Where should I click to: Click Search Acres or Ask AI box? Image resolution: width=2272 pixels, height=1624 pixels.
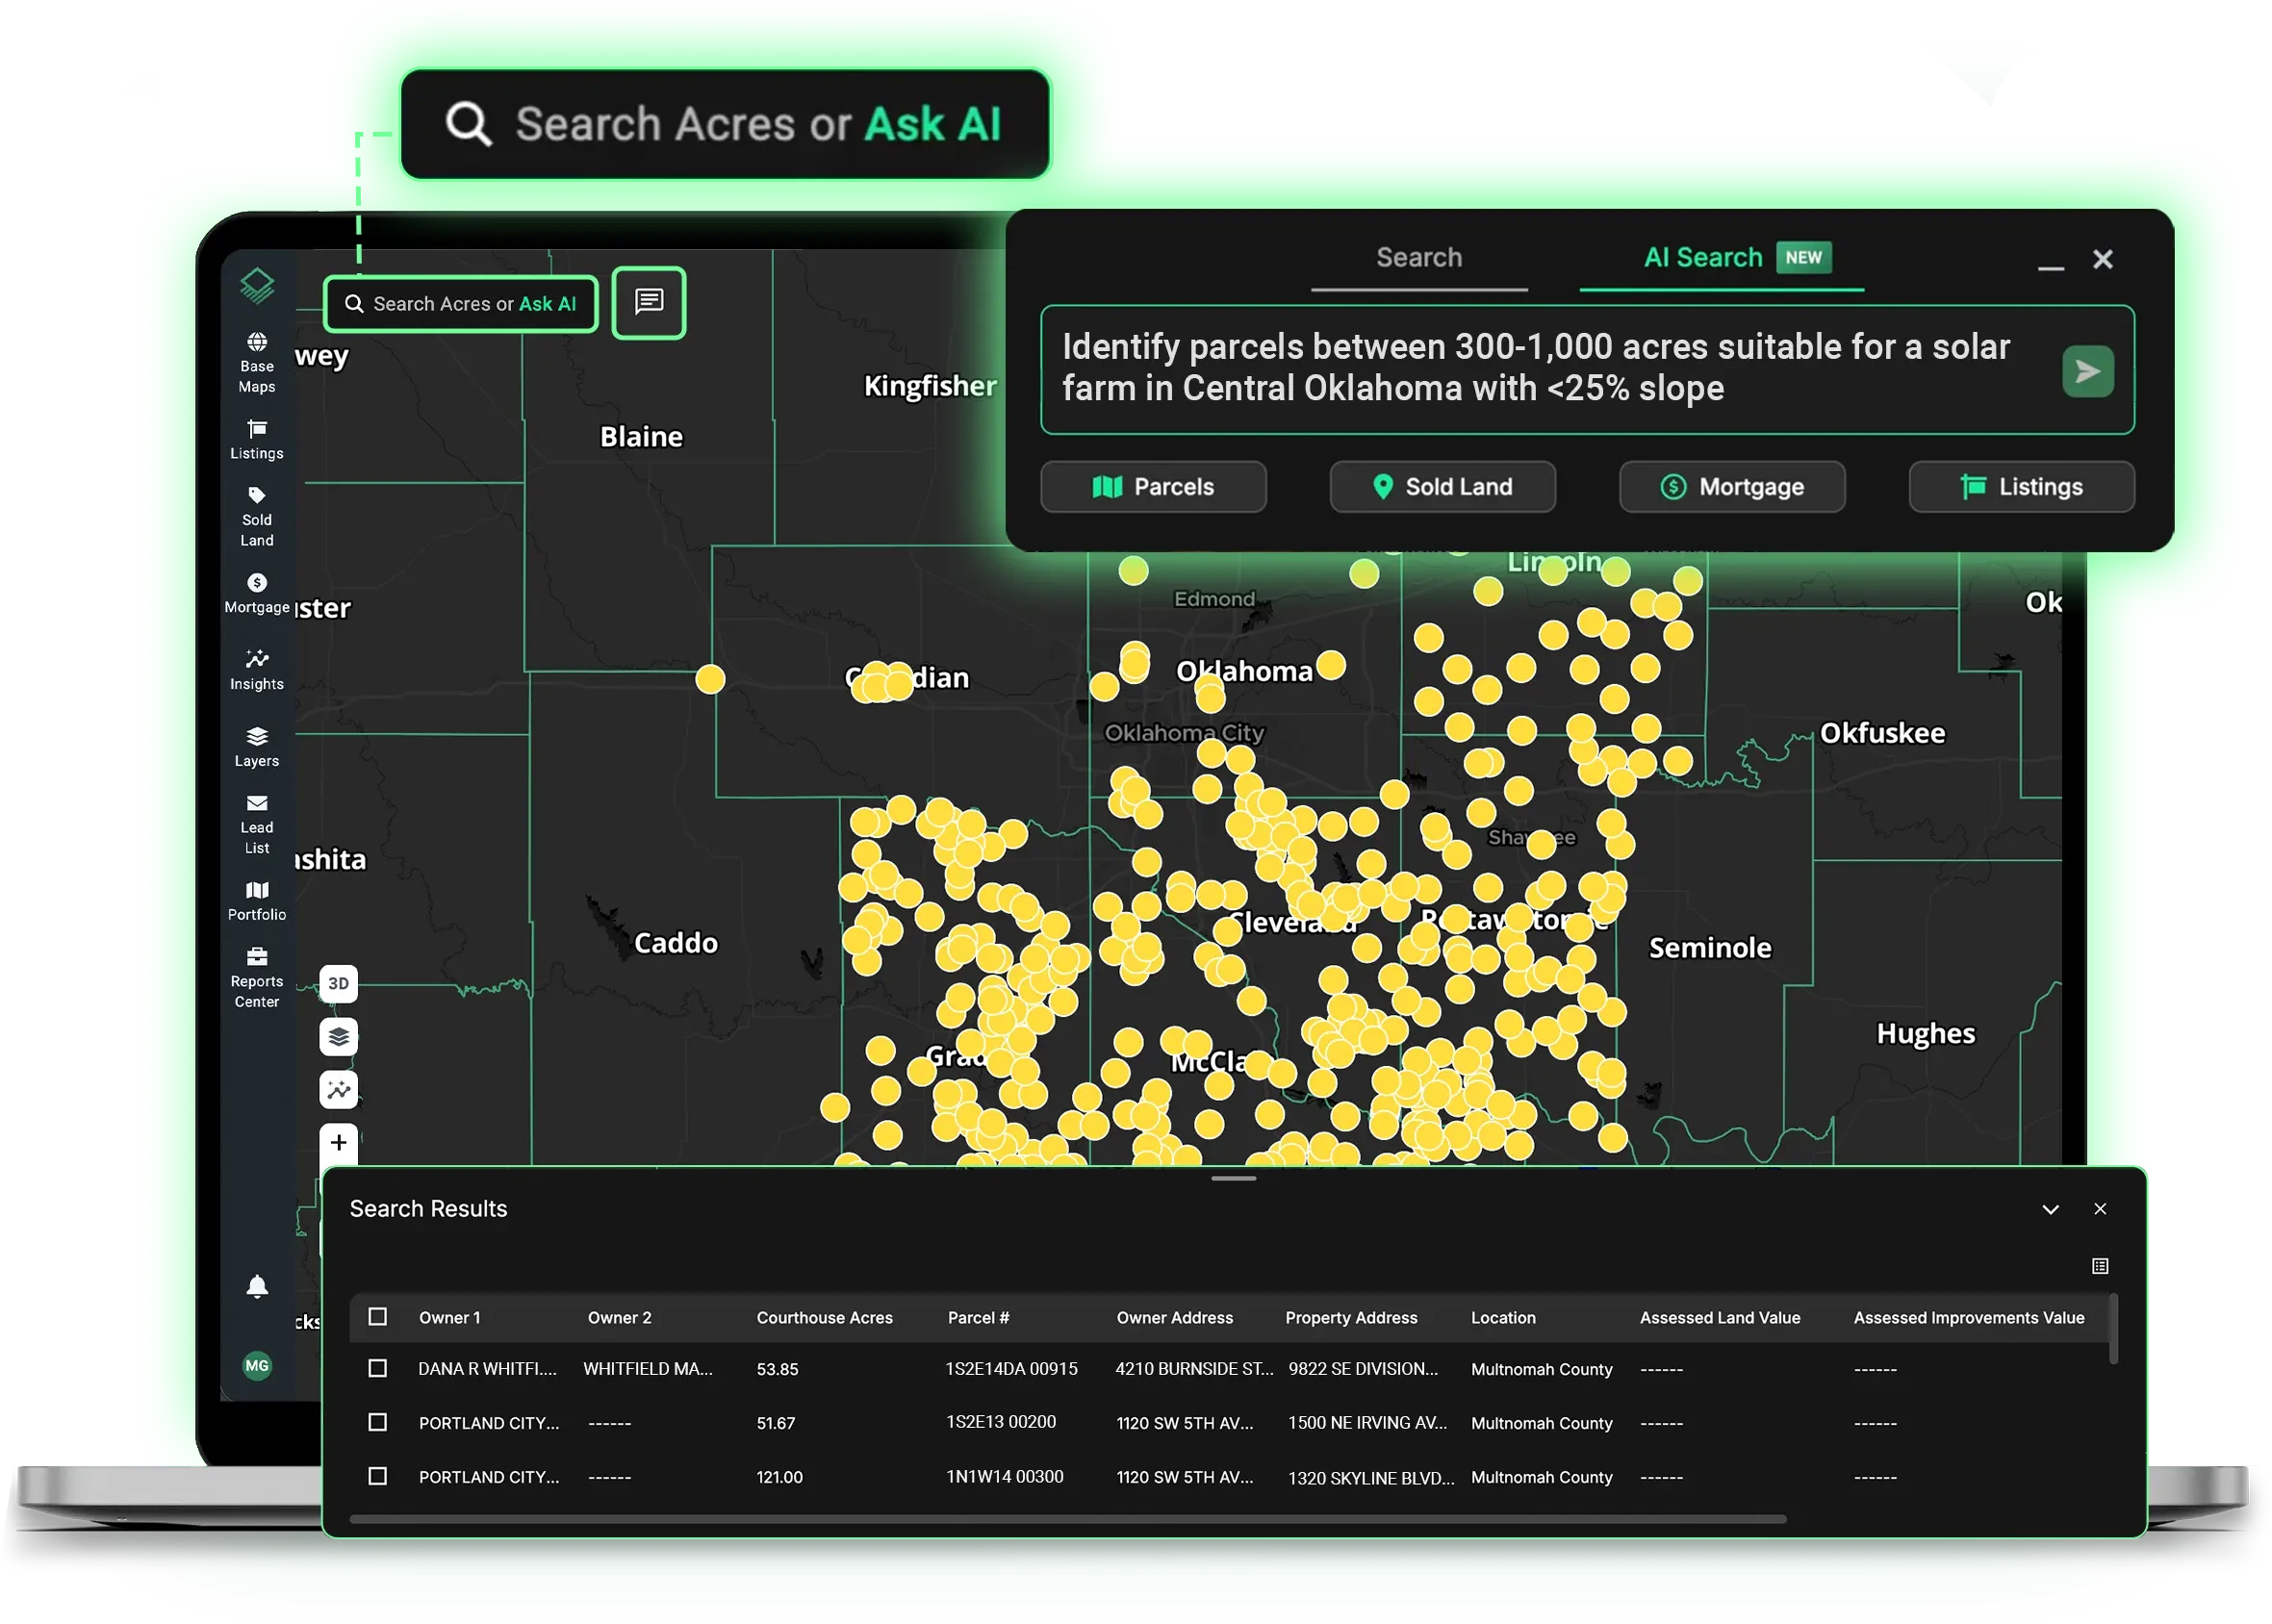pos(461,304)
